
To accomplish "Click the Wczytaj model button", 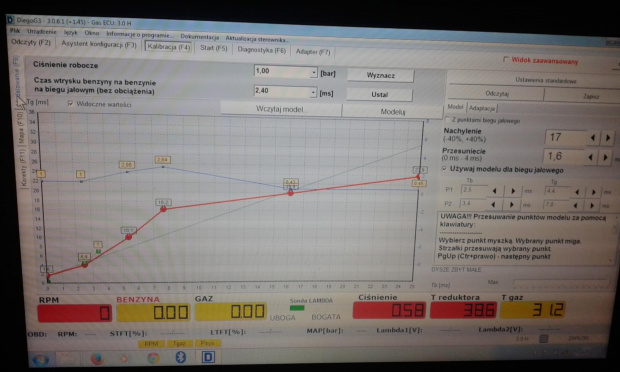I will [281, 109].
